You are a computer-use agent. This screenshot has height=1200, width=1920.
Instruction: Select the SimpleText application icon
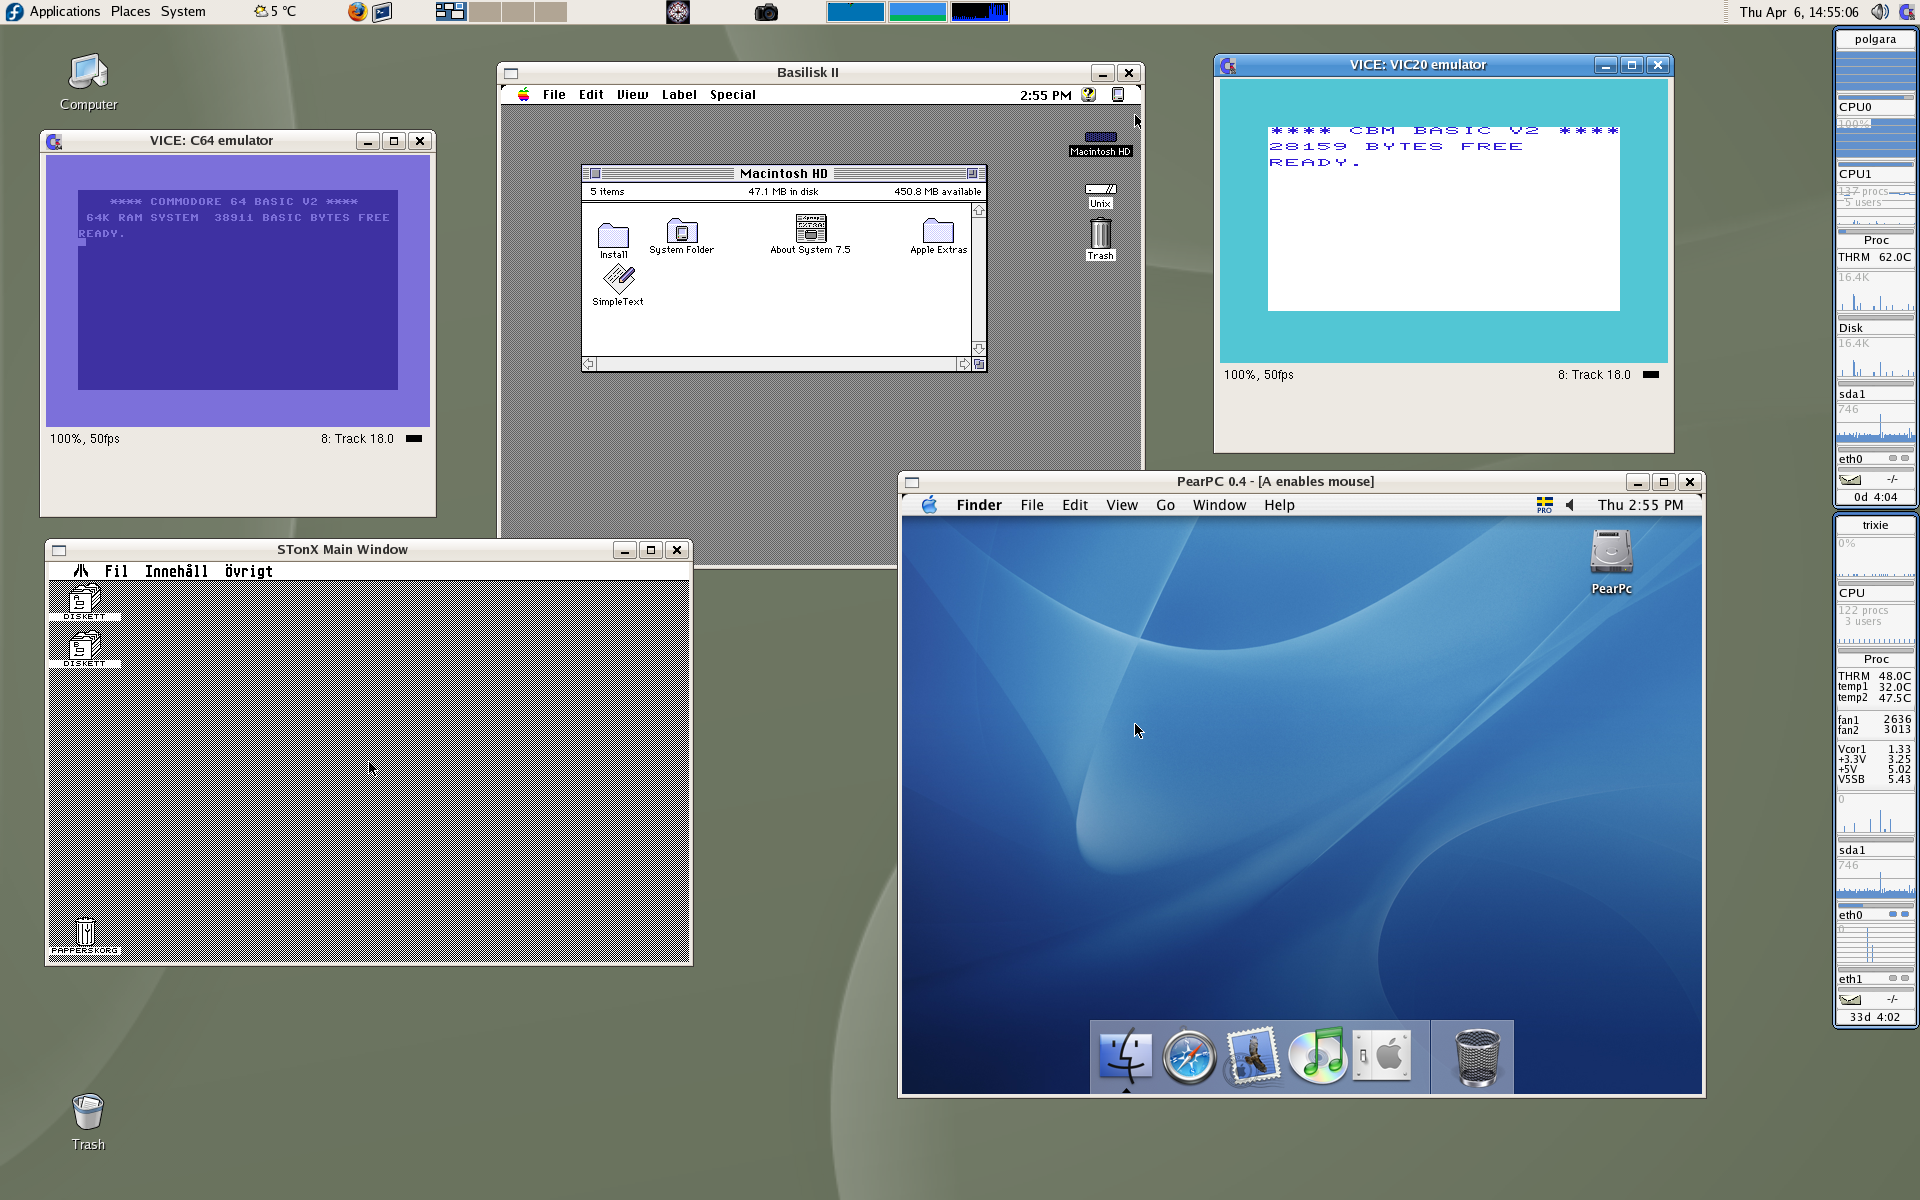[x=618, y=280]
